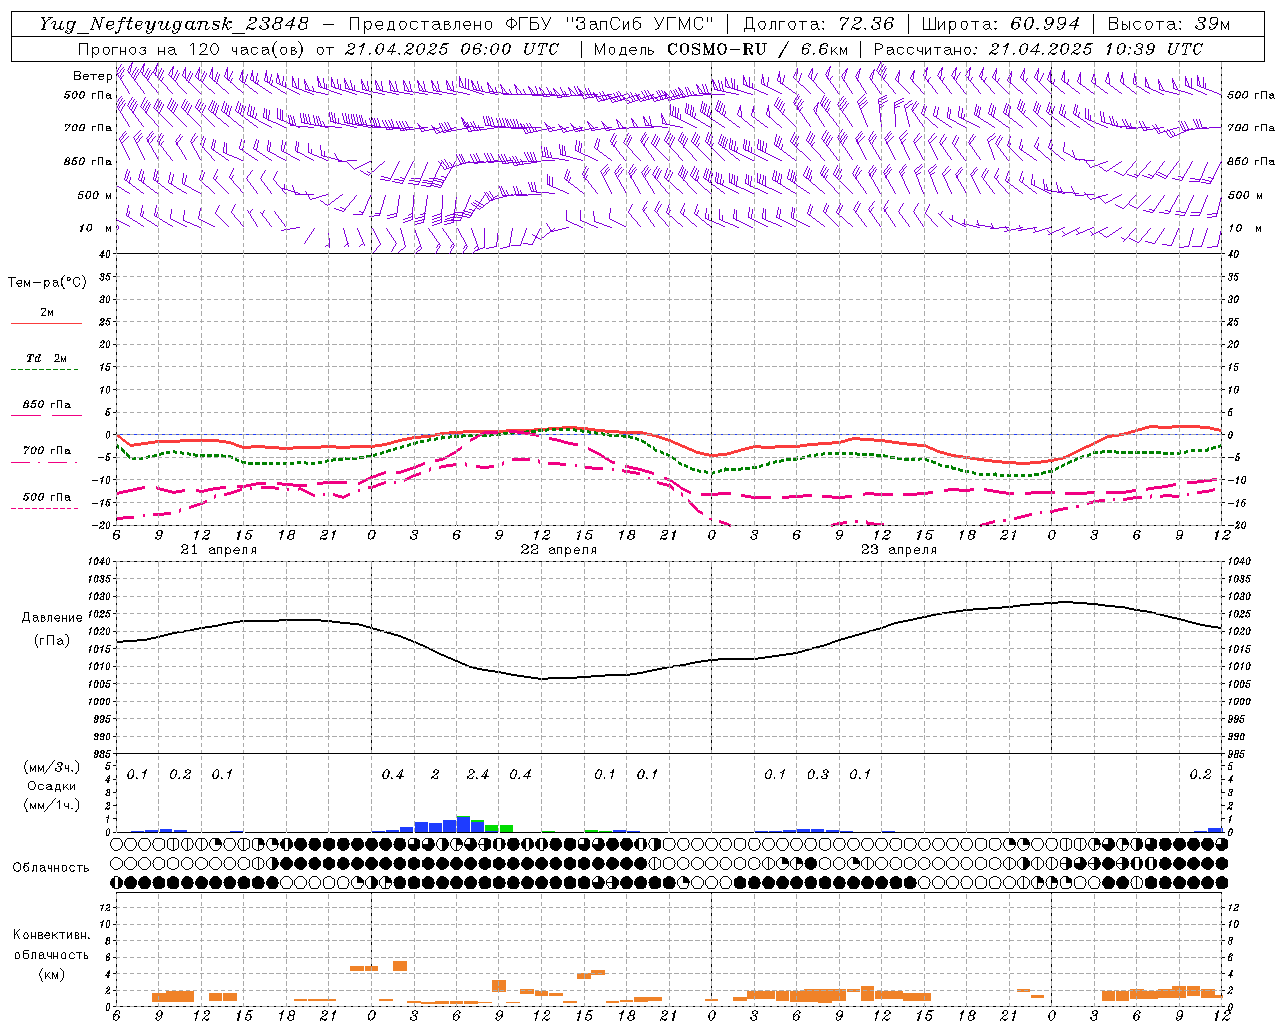The width and height of the screenshot is (1280, 1024).
Task: Click the computed time Рассчитано: 21.04.2025 10:39 UTC
Action: pos(1038,49)
